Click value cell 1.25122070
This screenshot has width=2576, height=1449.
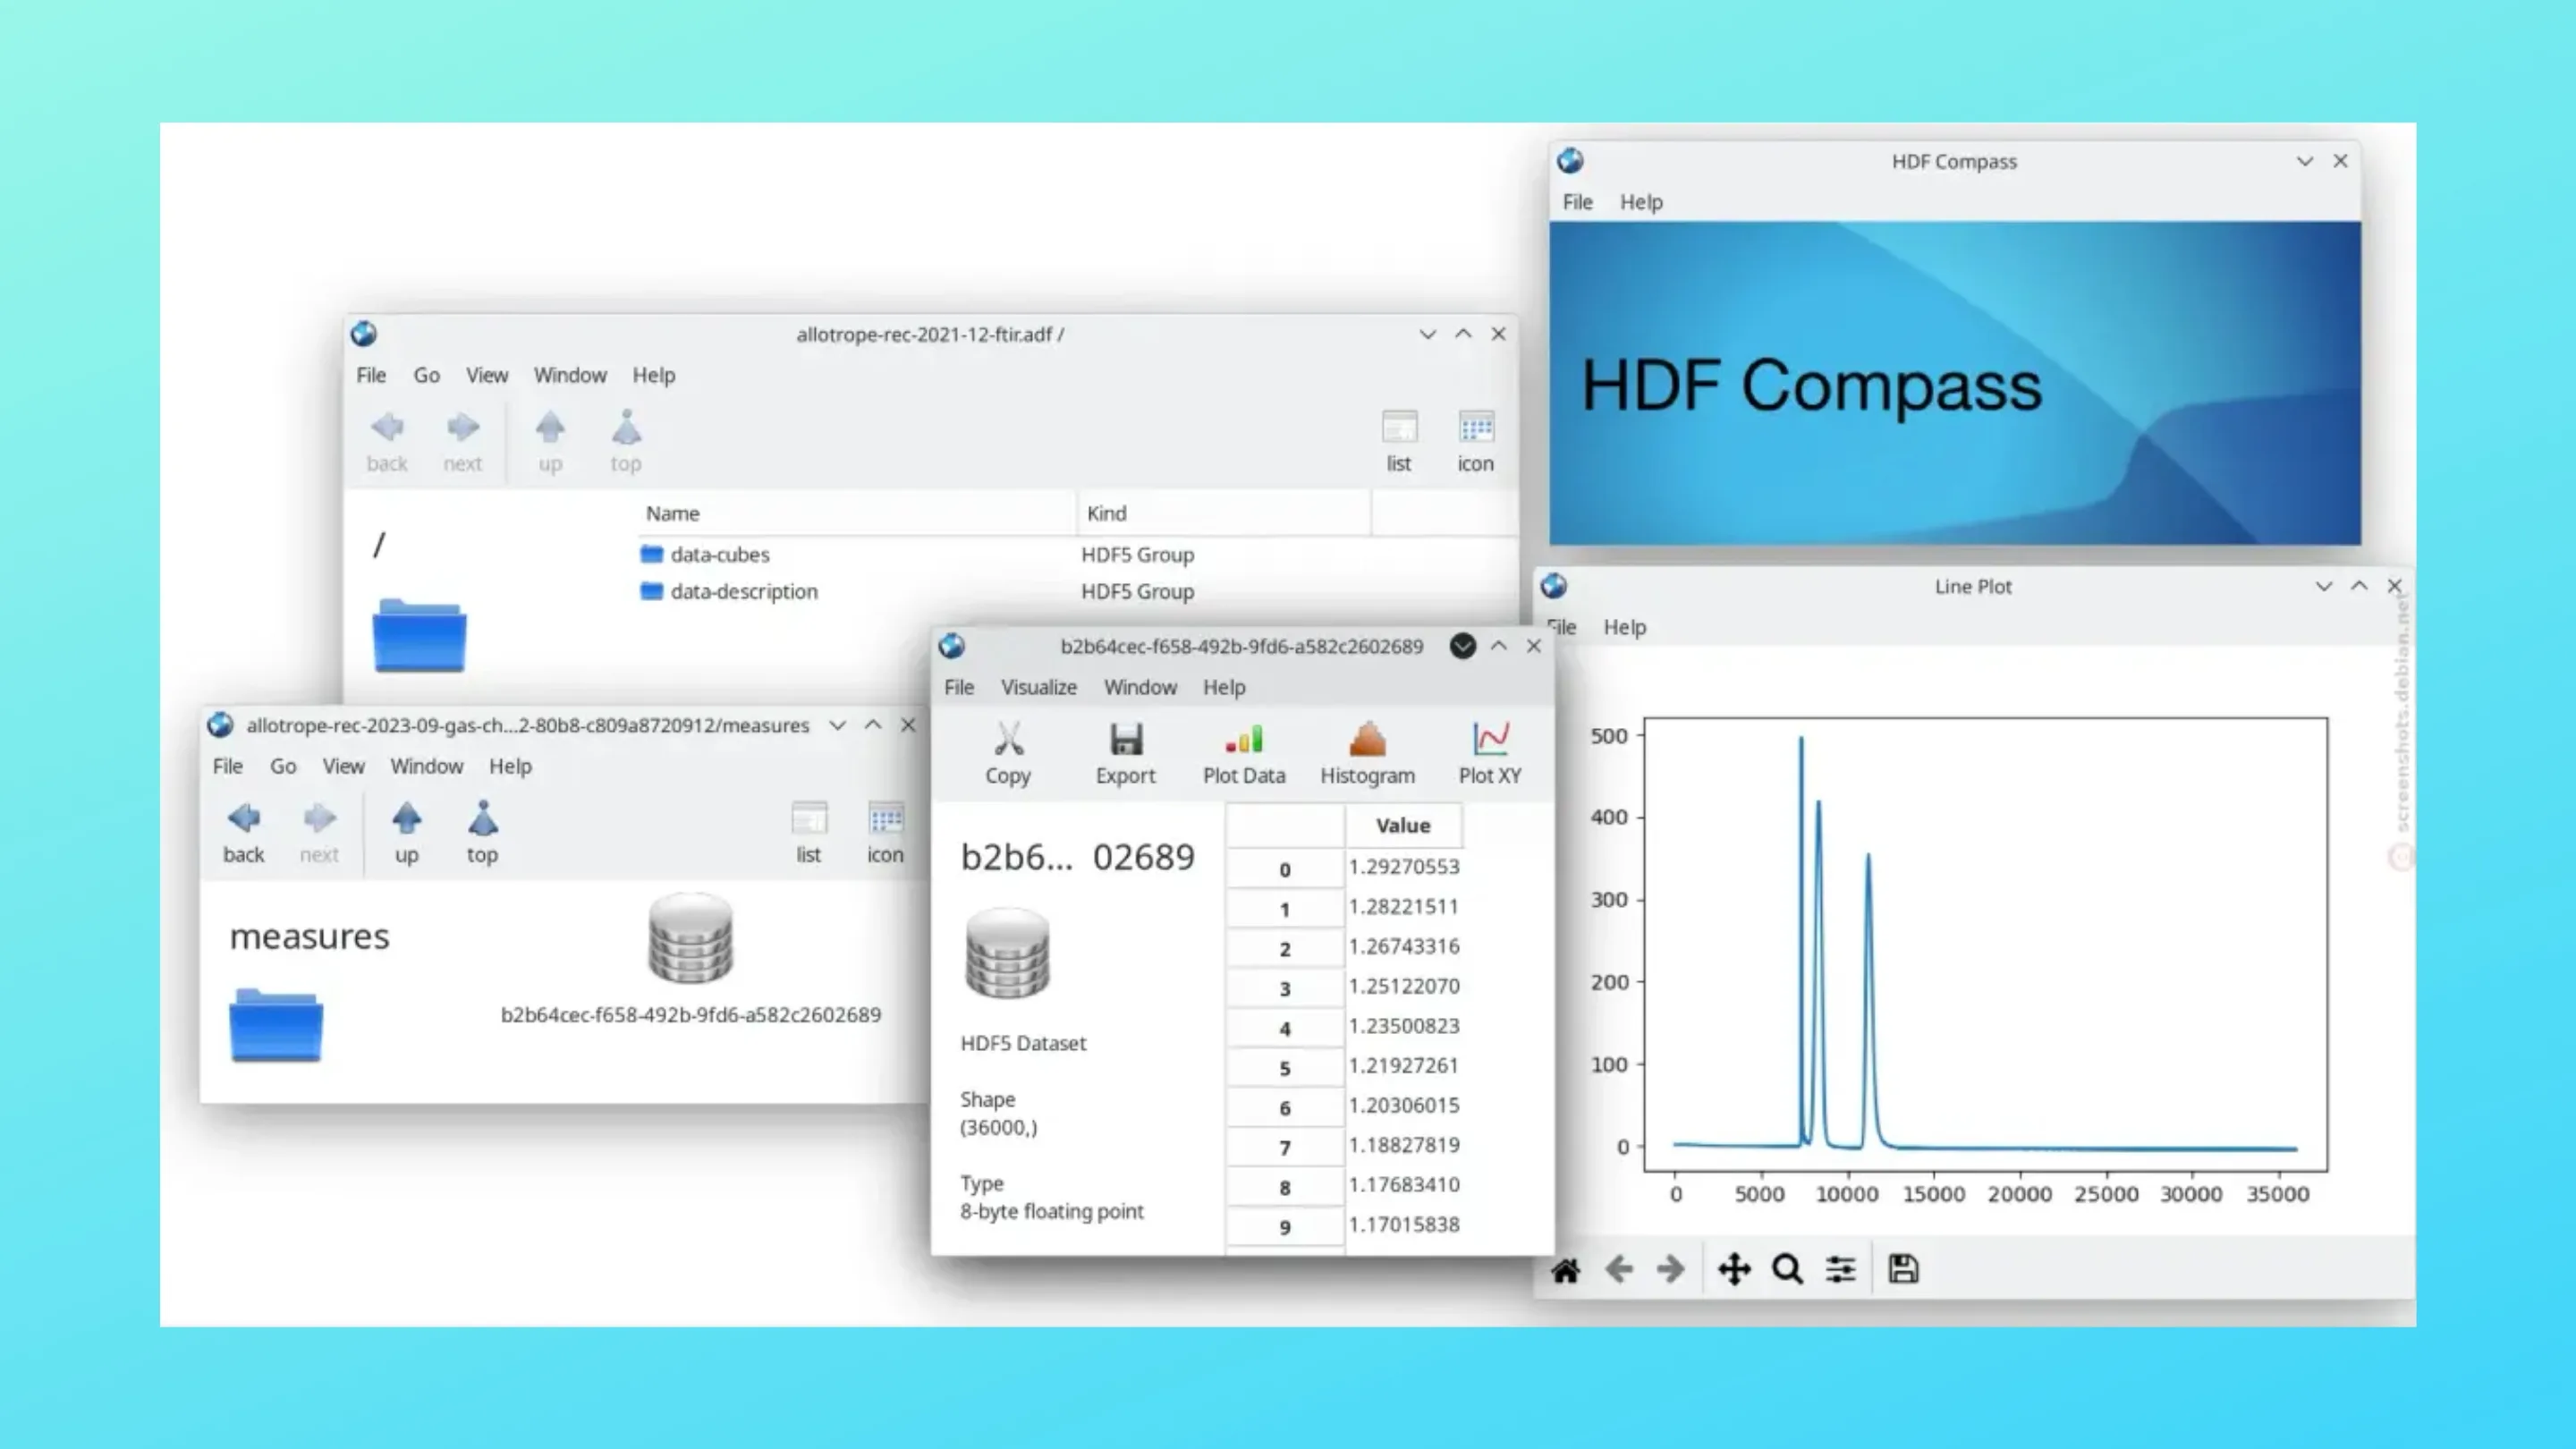pyautogui.click(x=1404, y=986)
